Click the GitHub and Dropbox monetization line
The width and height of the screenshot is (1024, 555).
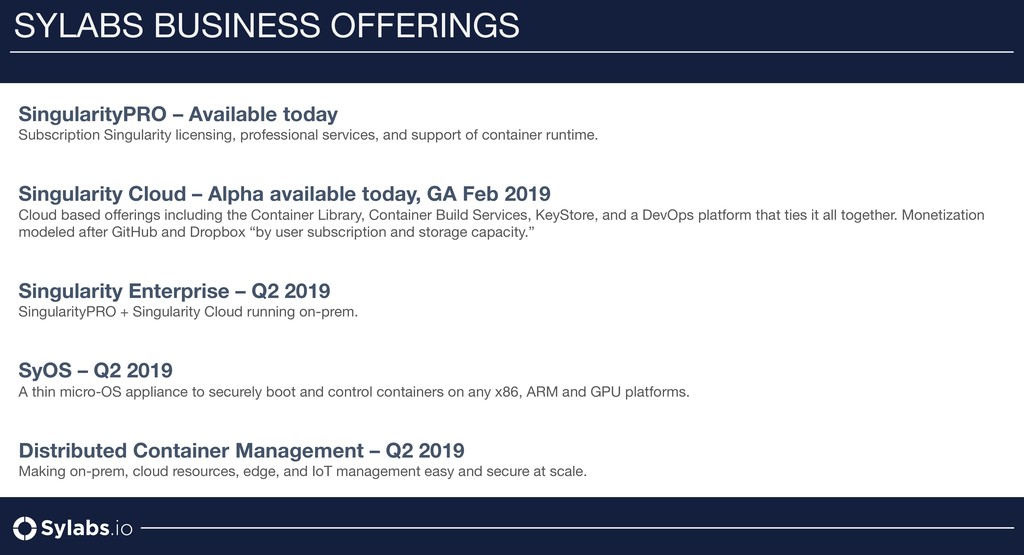click(276, 232)
